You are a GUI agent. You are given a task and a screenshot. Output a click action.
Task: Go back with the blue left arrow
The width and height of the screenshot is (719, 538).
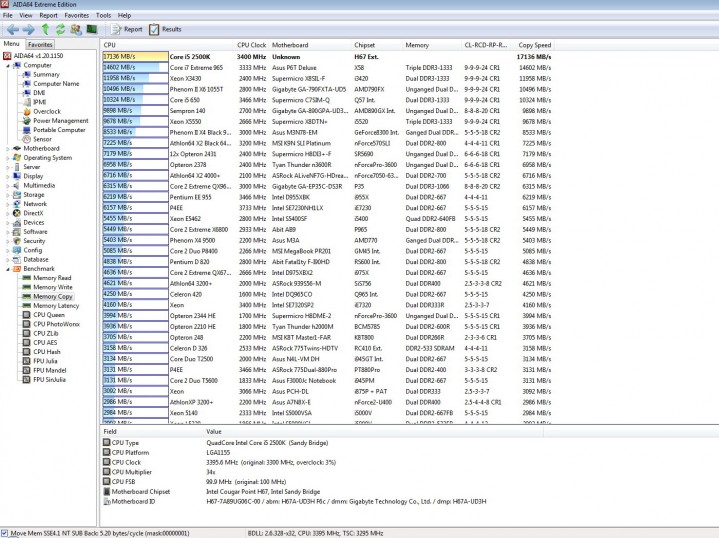[12, 29]
